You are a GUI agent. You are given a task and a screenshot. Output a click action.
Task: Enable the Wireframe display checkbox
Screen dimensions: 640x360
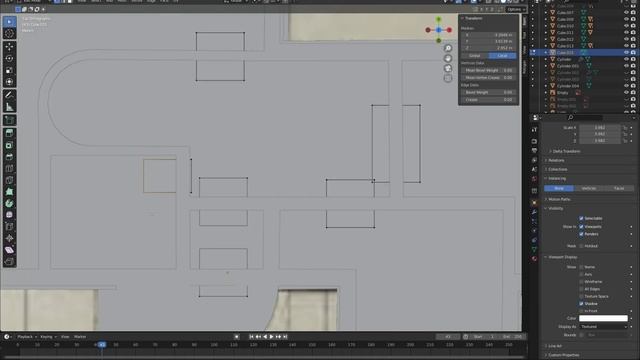point(581,282)
